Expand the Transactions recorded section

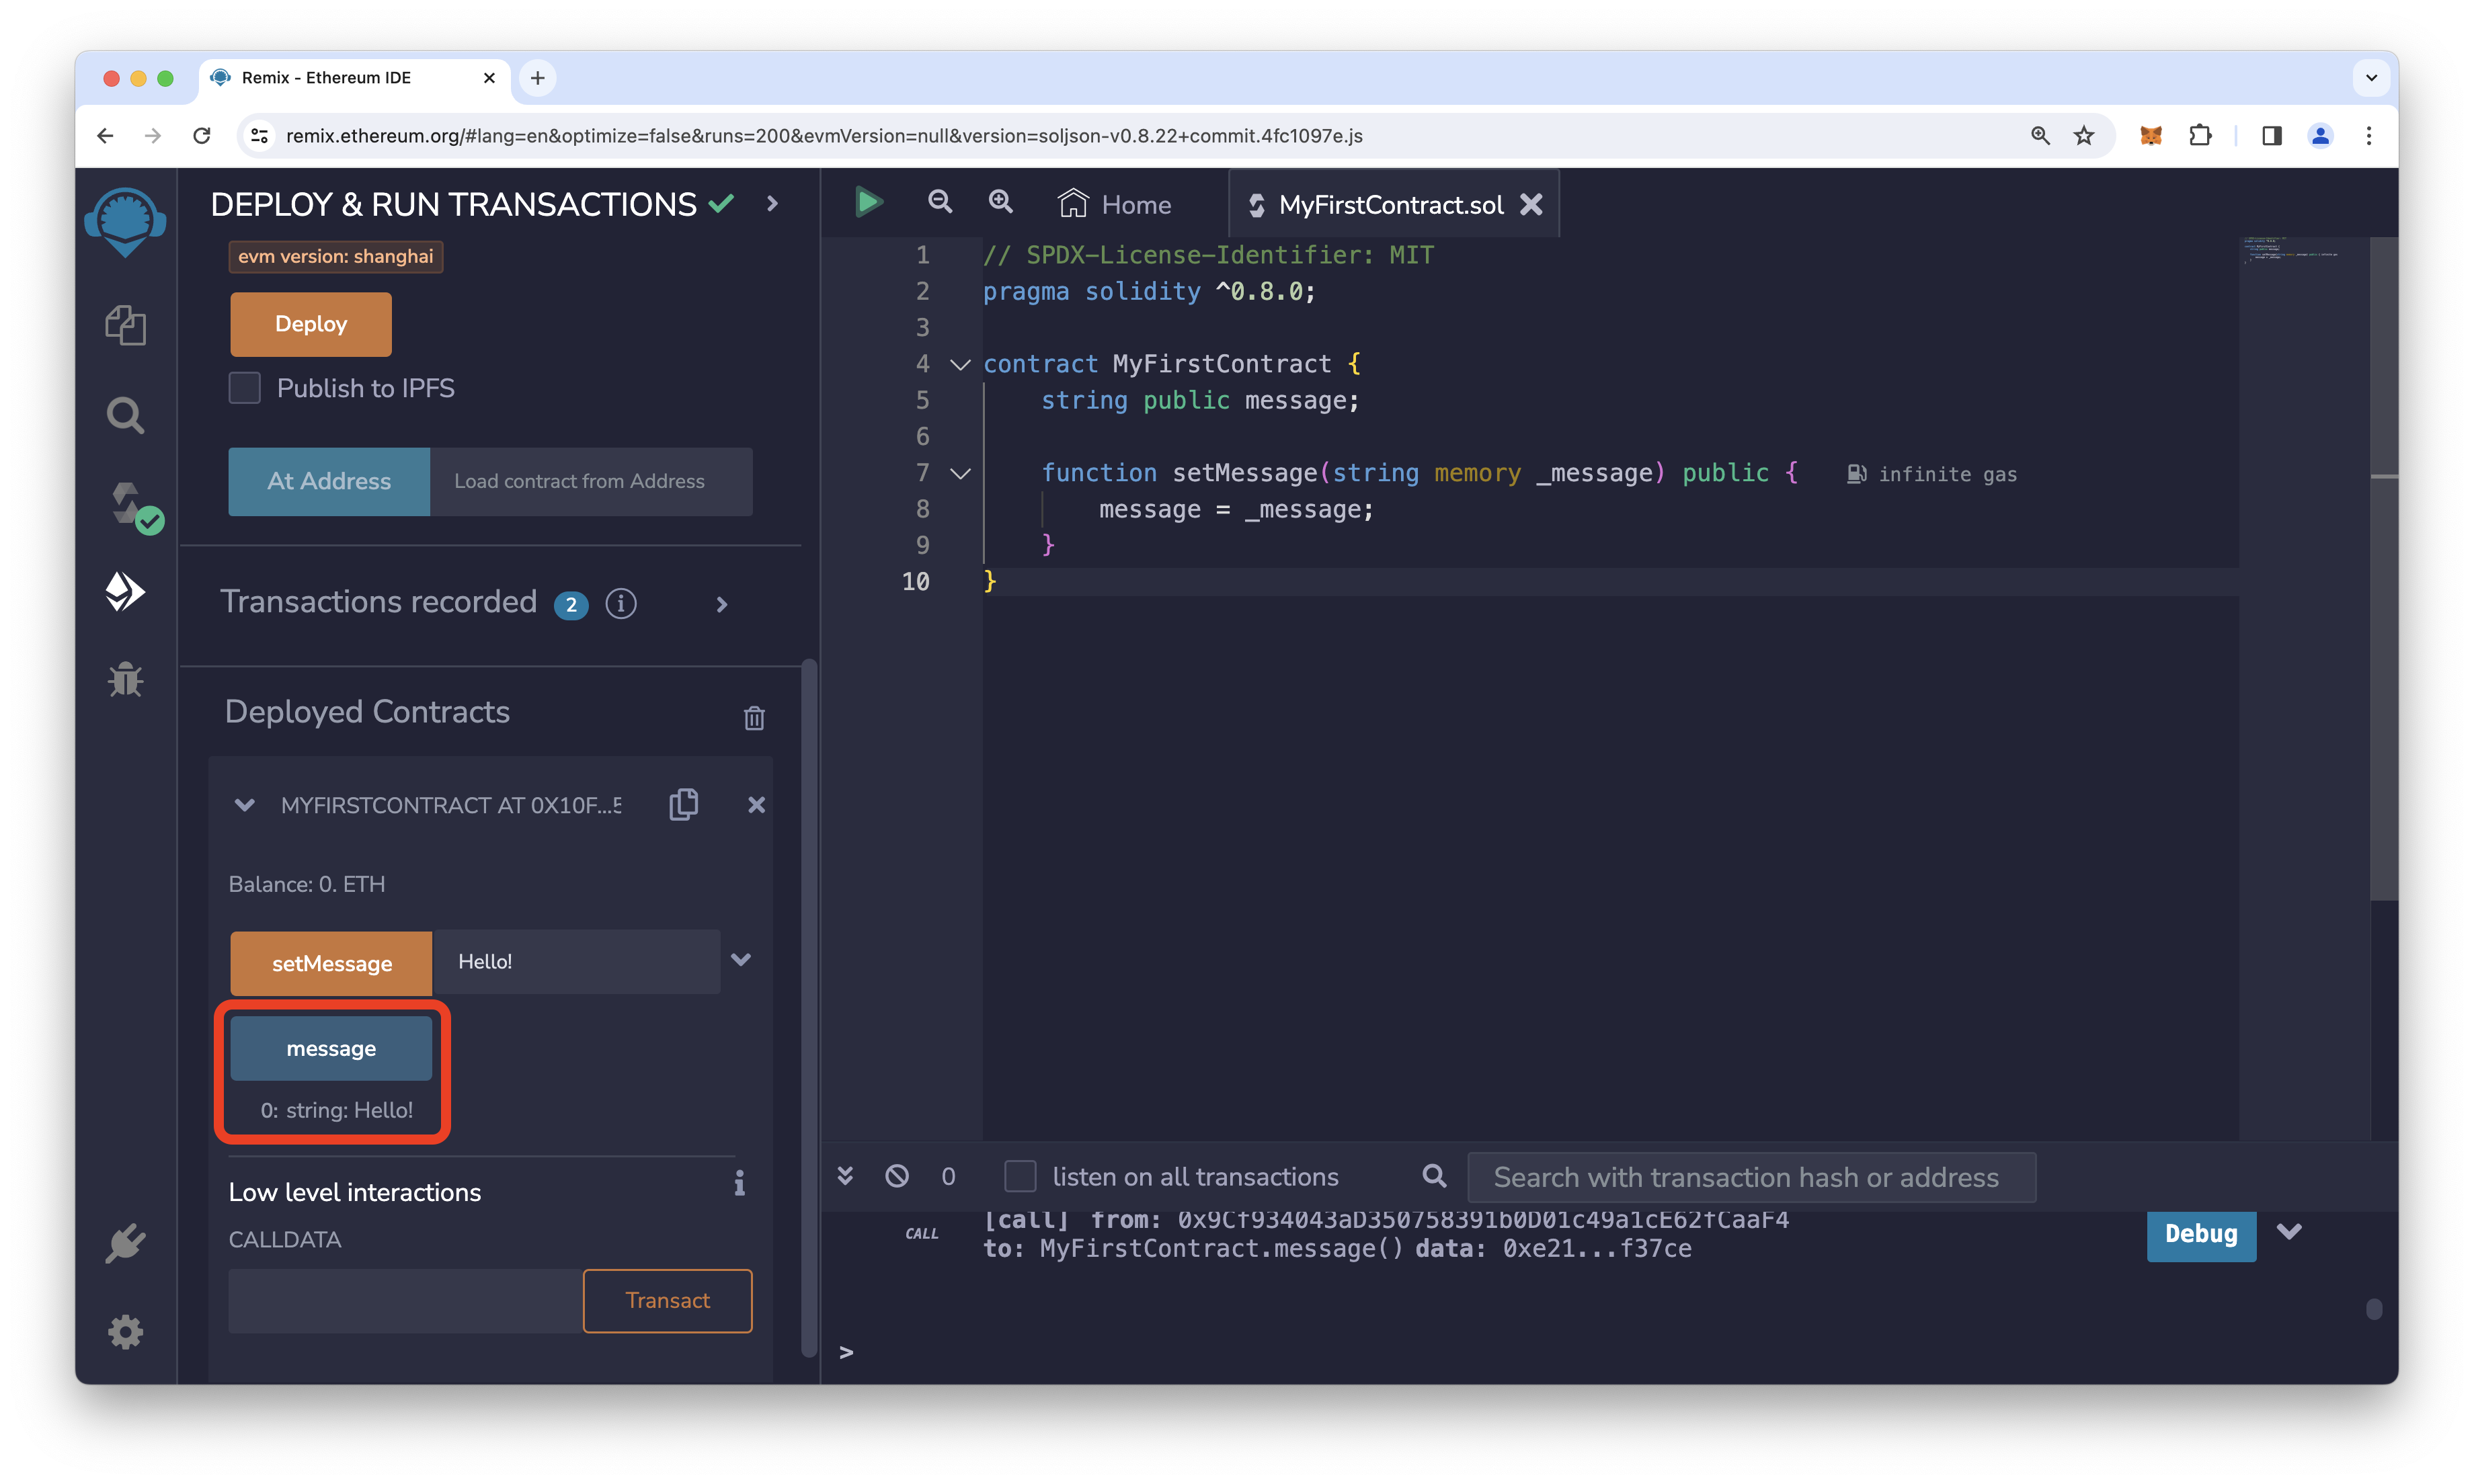click(722, 604)
